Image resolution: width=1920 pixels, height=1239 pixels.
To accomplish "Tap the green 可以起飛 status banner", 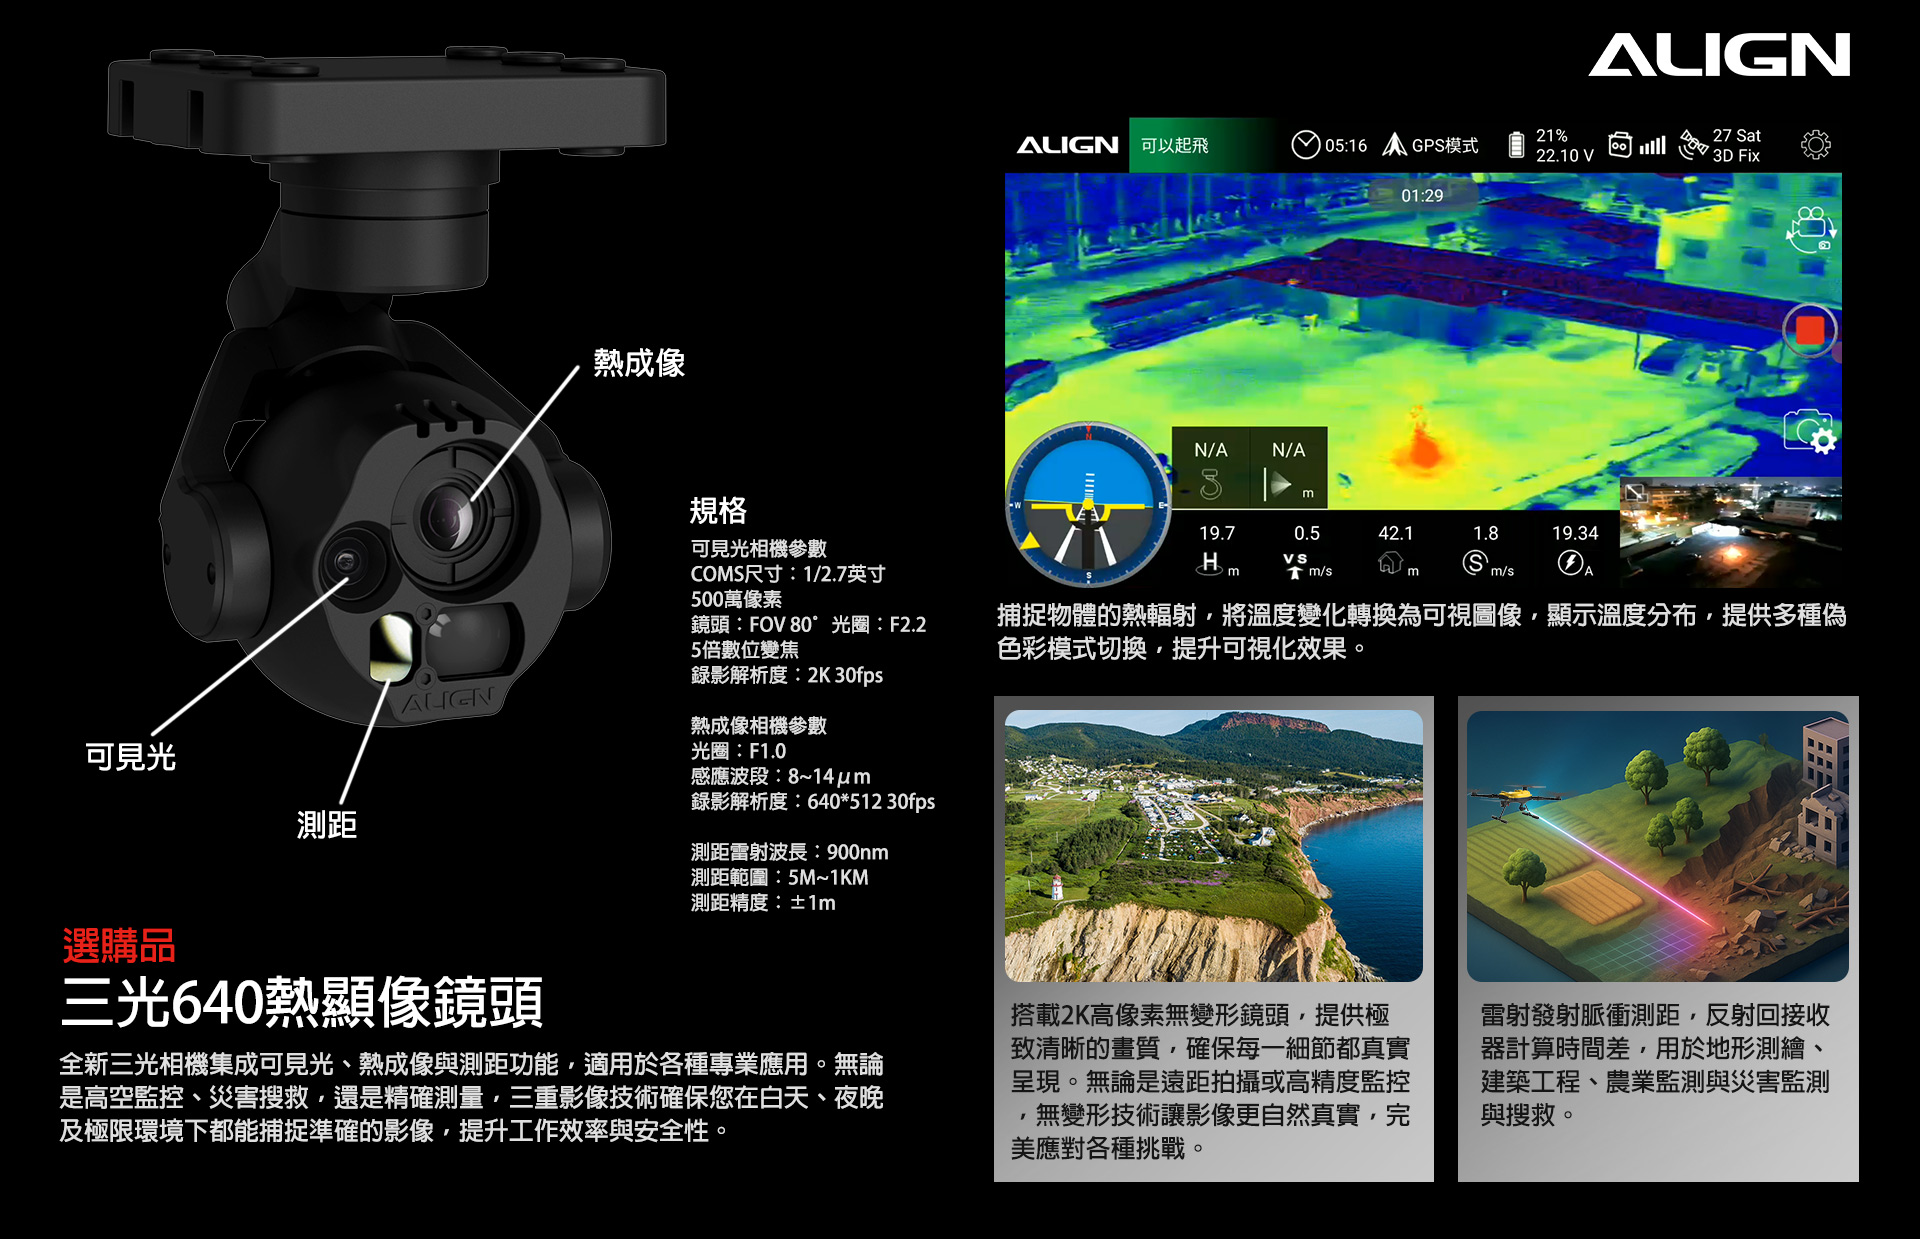I will tap(1202, 145).
